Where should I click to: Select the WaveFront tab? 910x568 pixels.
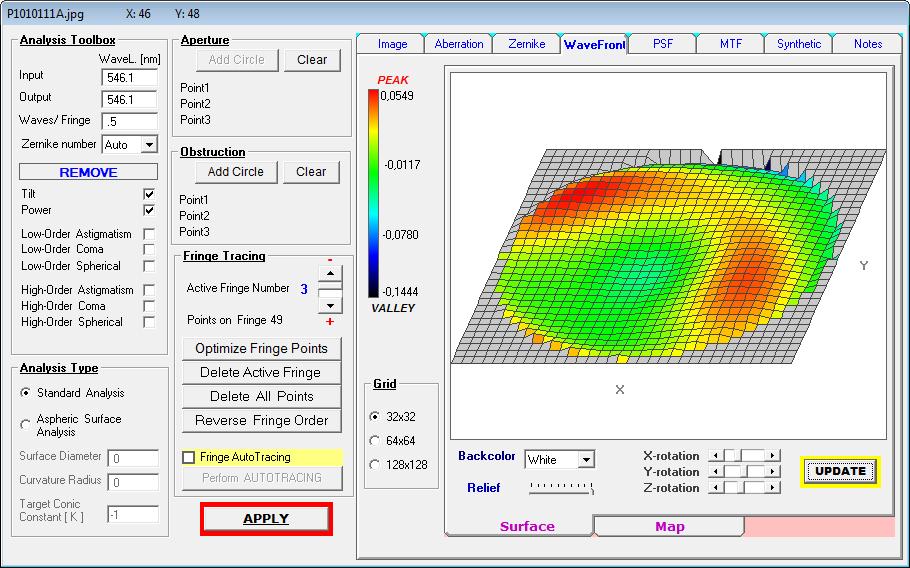click(594, 44)
